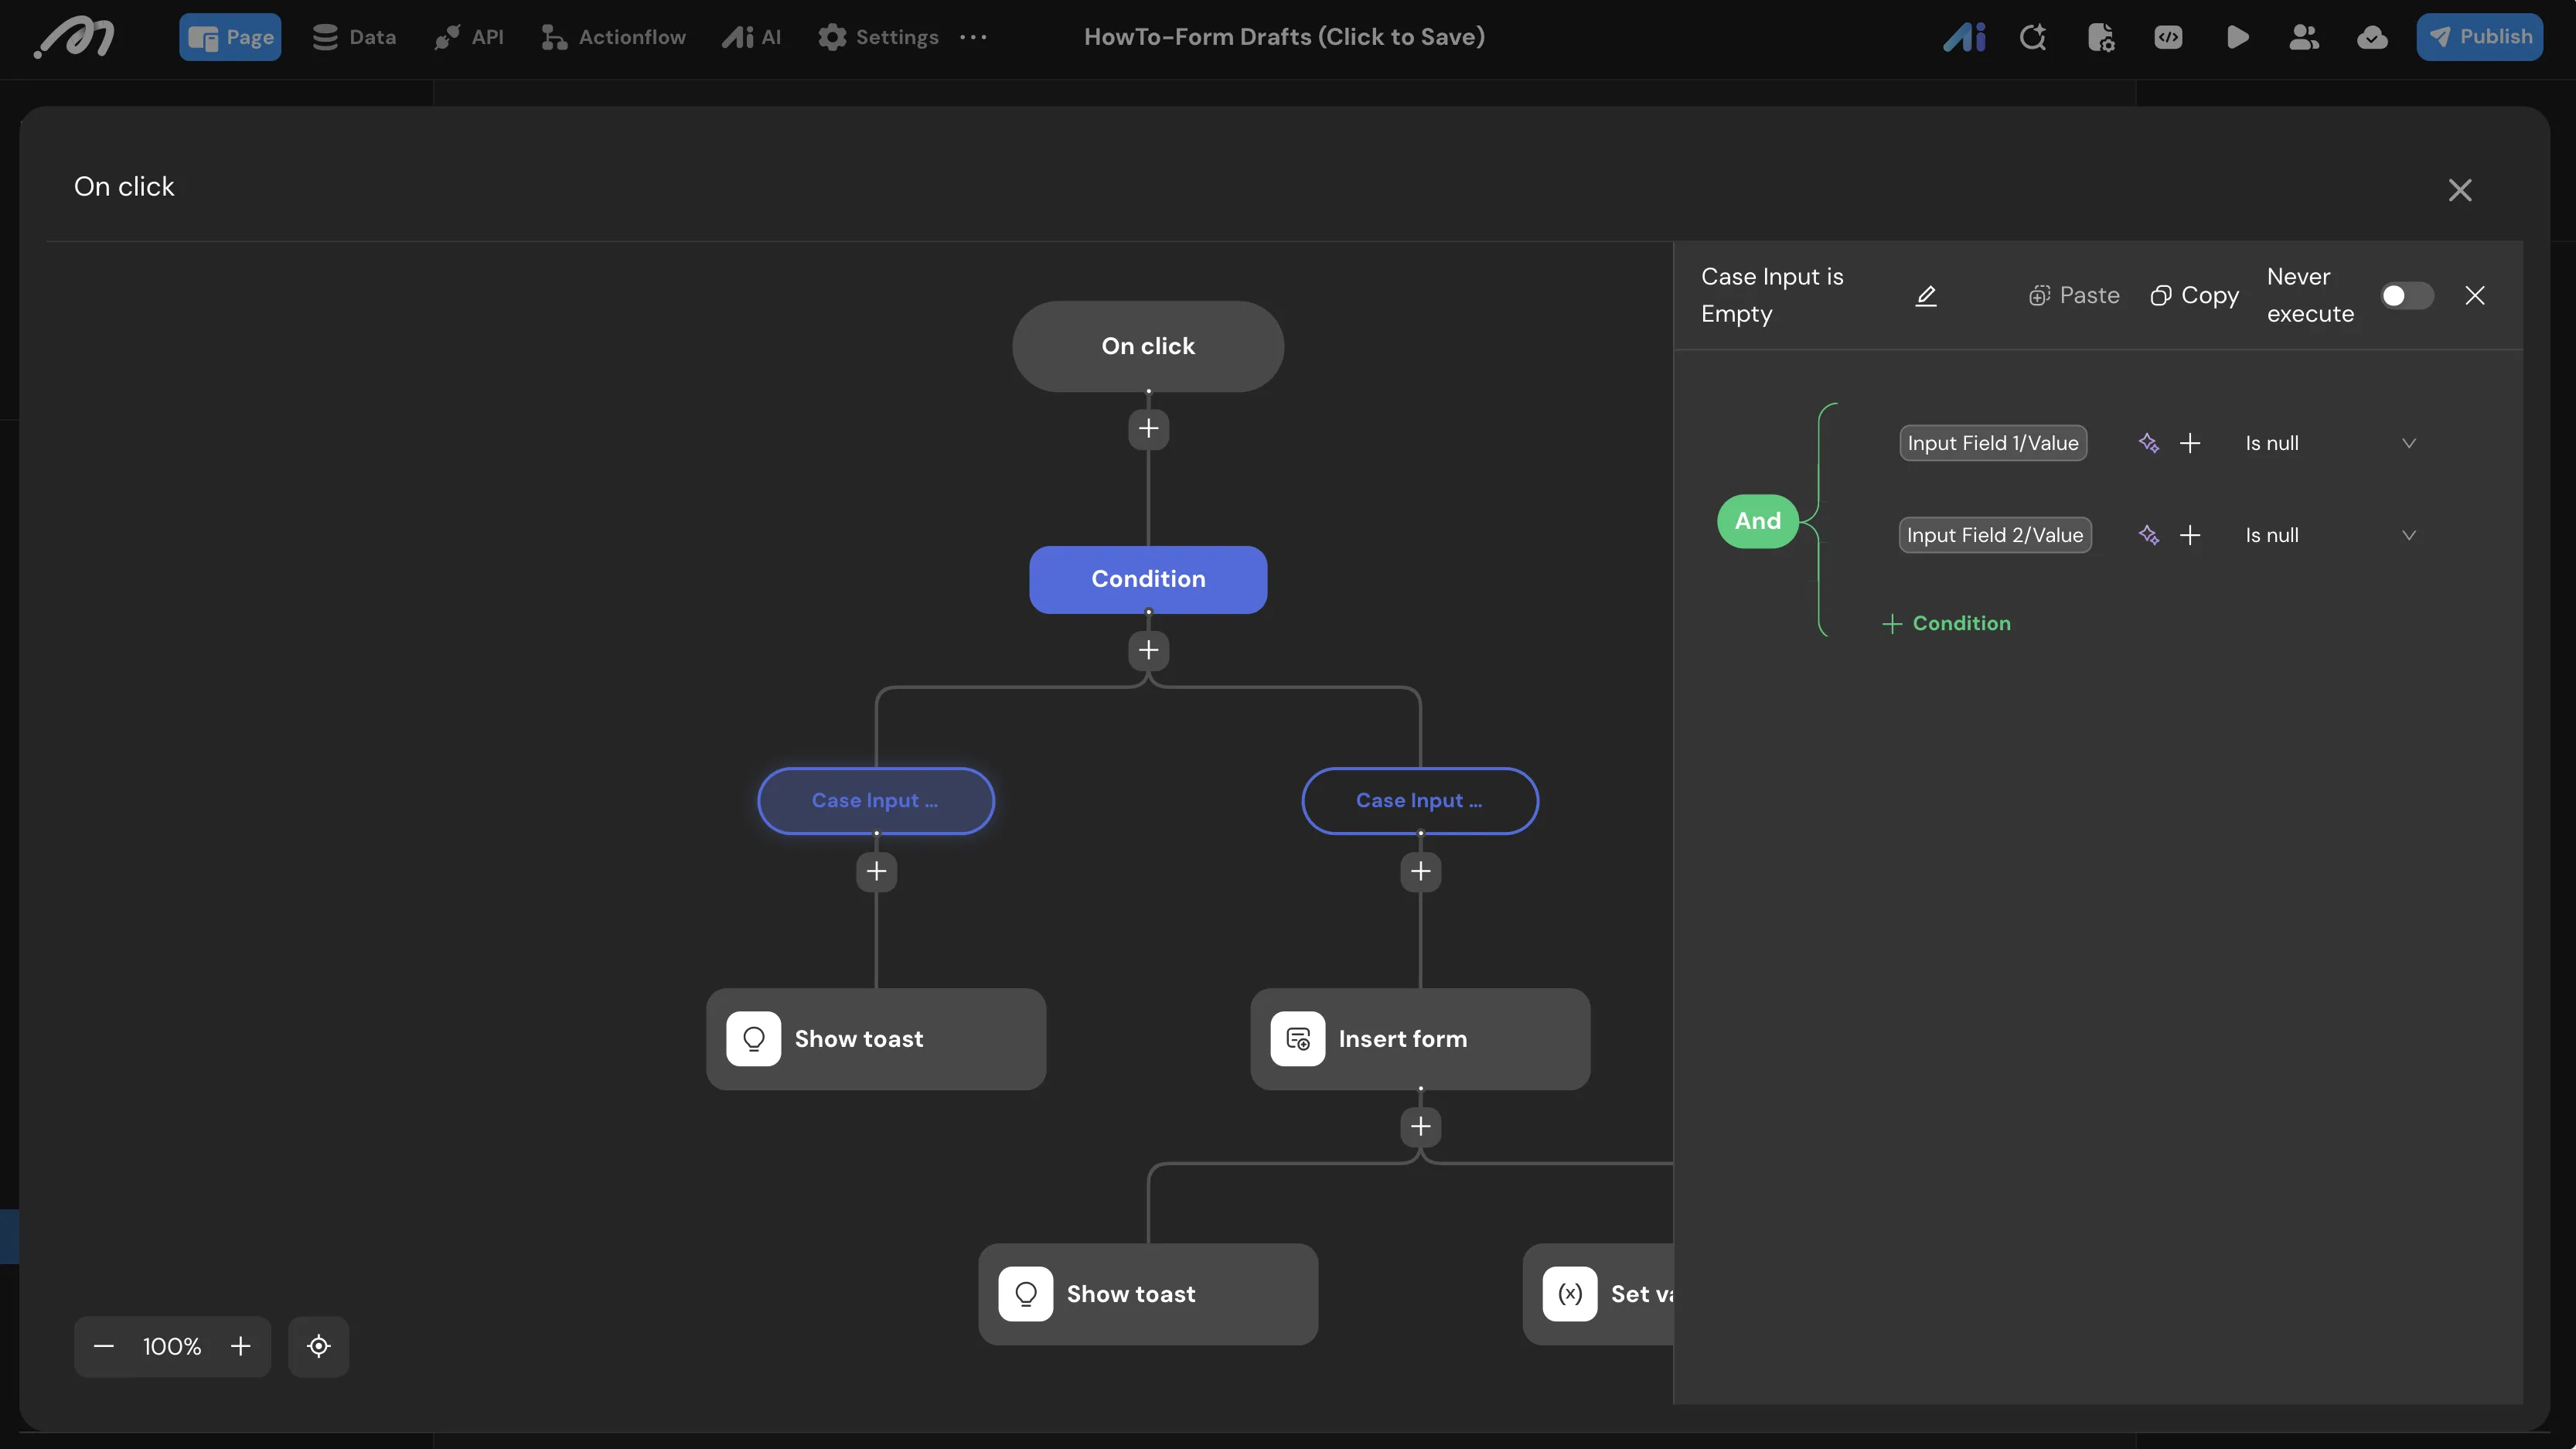Toggle the Never execute switch
Viewport: 2576px width, 1449px height.
click(2406, 296)
